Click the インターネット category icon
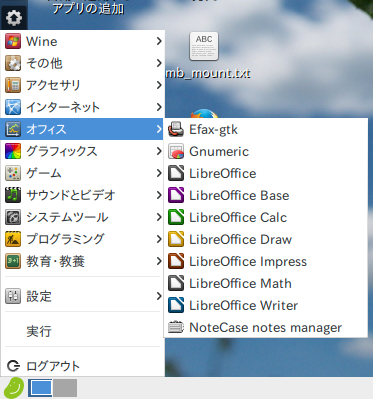The image size is (373, 399). click(13, 107)
